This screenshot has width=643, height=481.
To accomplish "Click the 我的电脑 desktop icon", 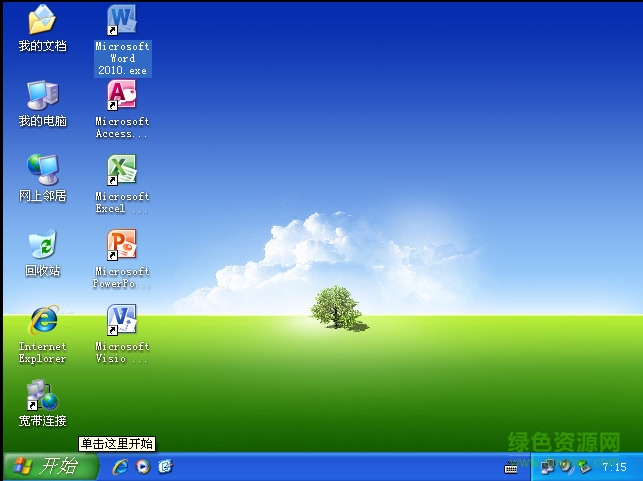I will (x=42, y=96).
